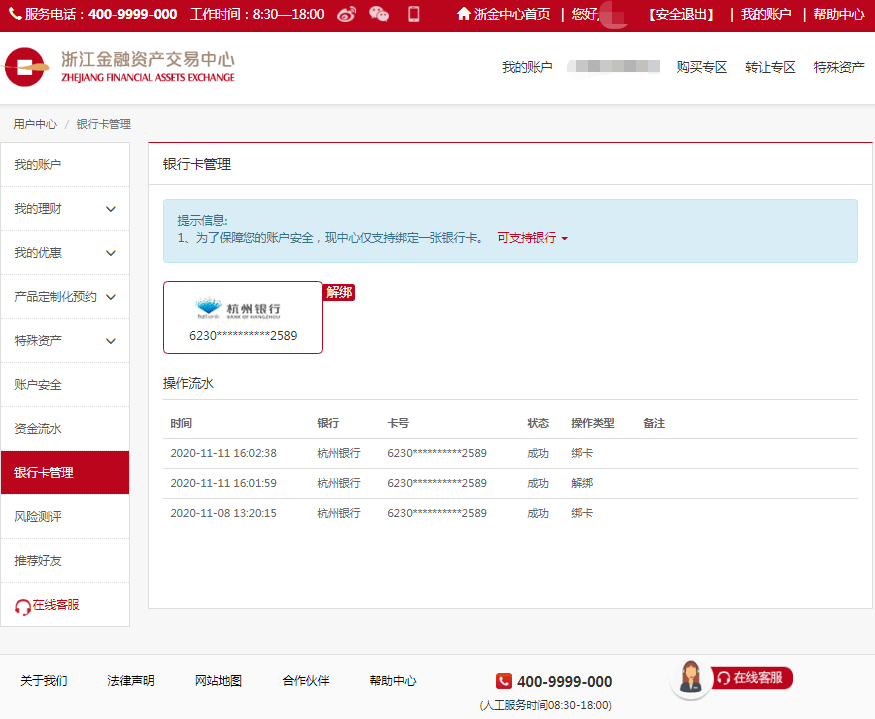Open 资金流水 in the sidebar
Image resolution: width=875 pixels, height=719 pixels.
click(x=65, y=429)
